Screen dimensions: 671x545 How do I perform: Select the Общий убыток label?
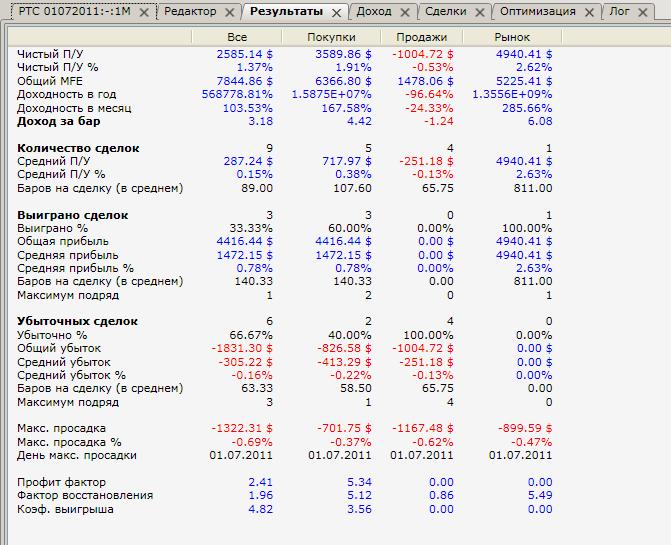[59, 348]
